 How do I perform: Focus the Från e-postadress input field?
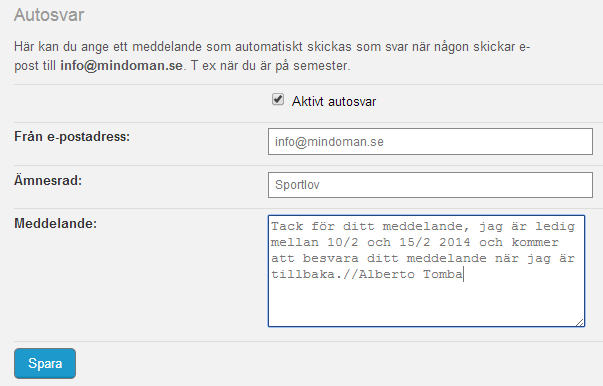point(430,141)
